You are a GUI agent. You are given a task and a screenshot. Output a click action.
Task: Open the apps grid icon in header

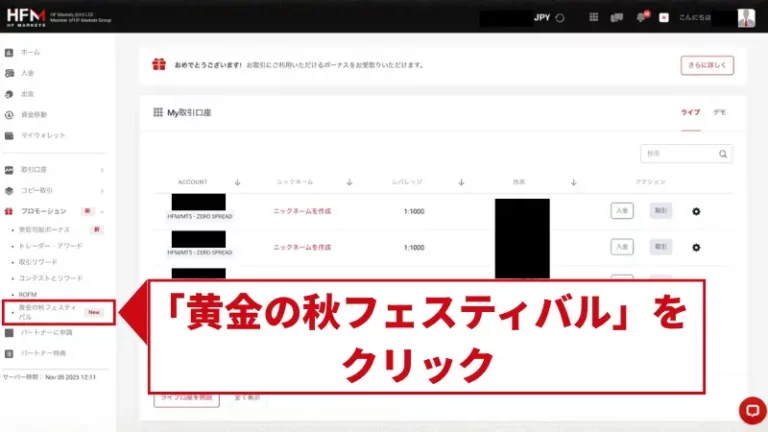coord(594,17)
